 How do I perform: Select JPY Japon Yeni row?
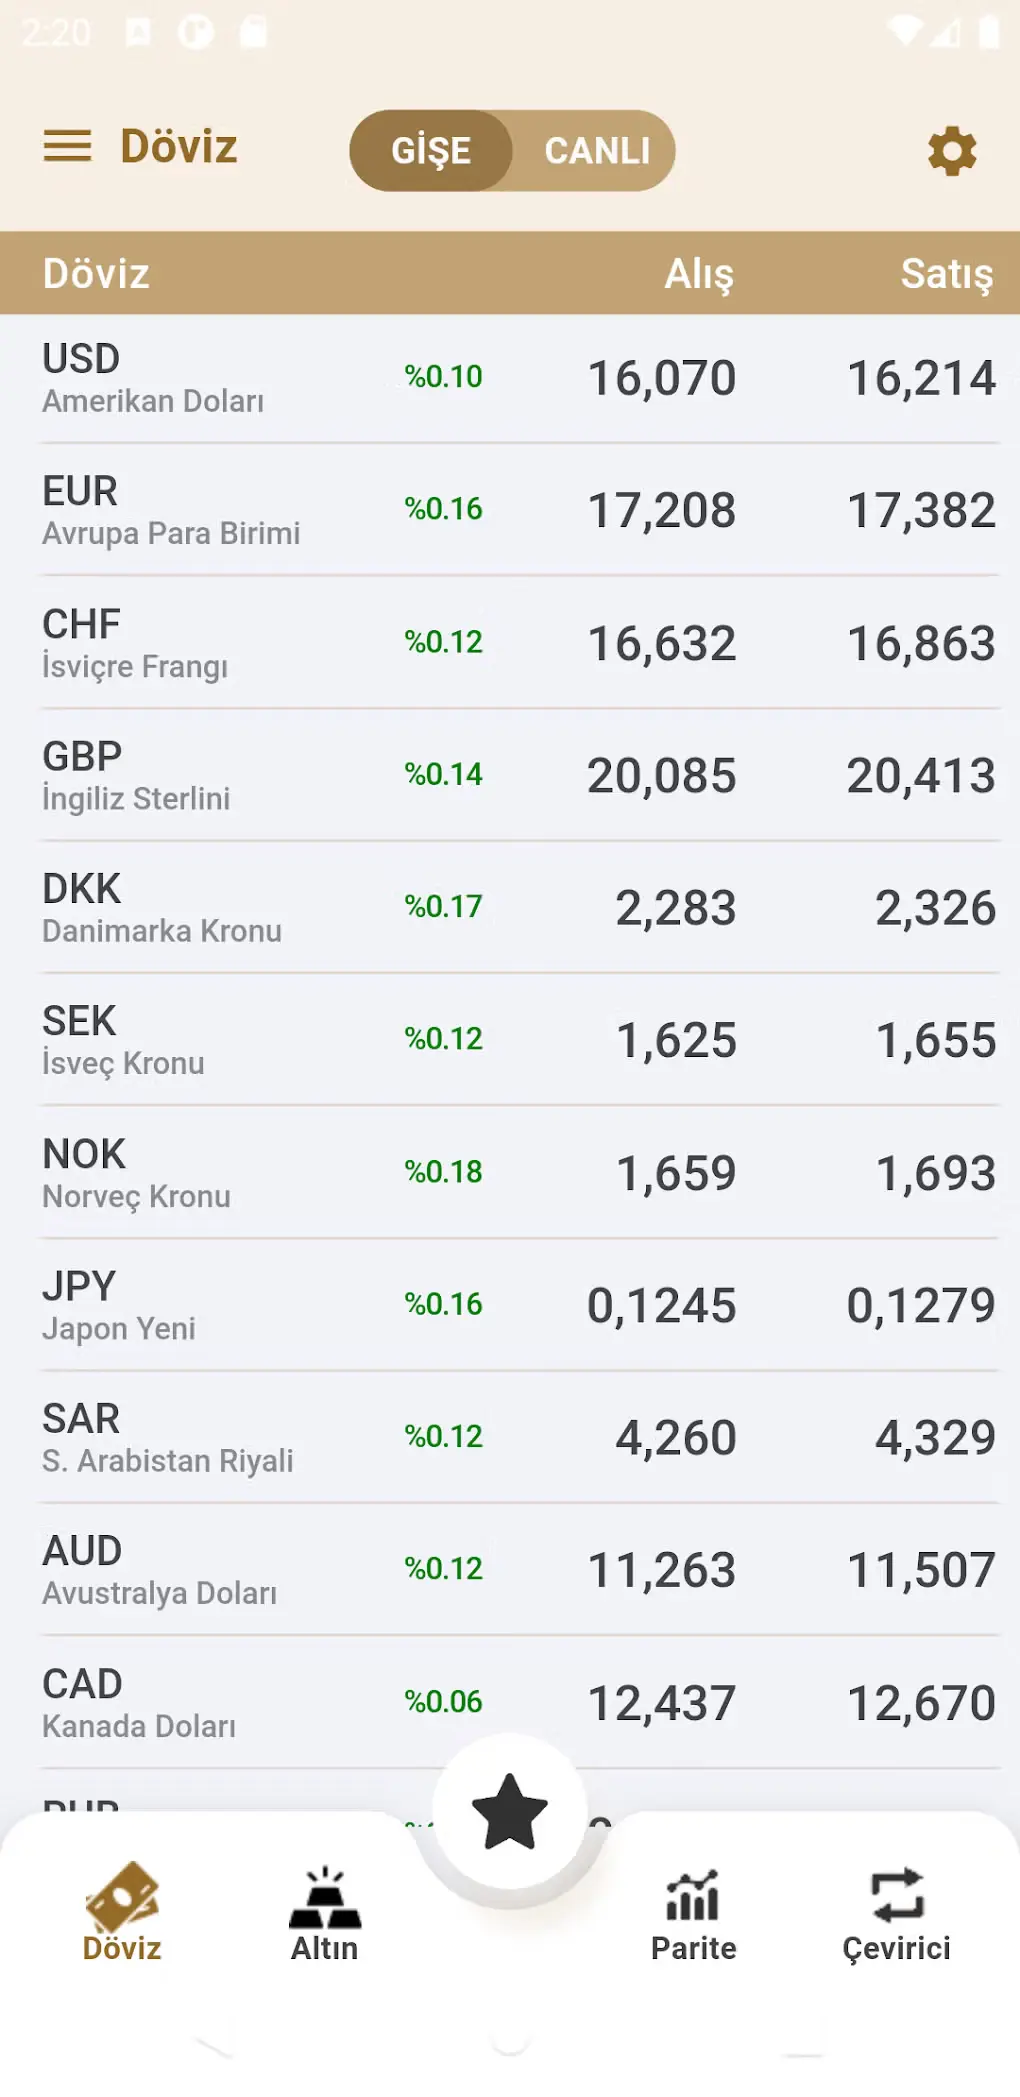tap(510, 1306)
